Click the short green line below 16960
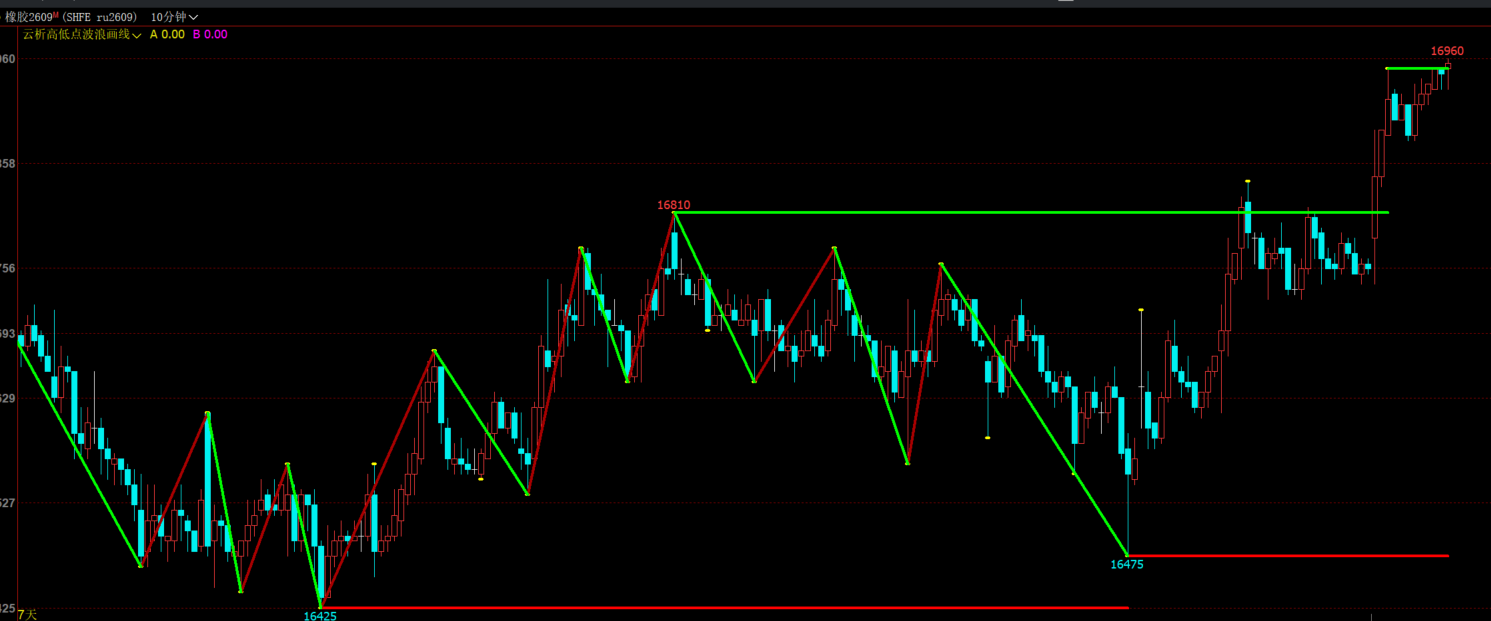This screenshot has height=621, width=1491. (x=1417, y=68)
